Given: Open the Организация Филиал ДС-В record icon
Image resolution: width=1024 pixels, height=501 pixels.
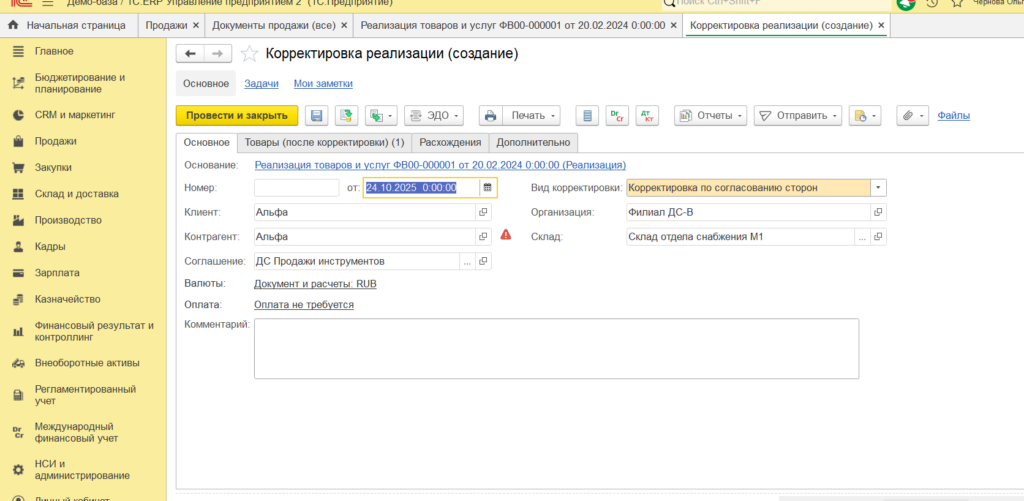Looking at the screenshot, I should click(x=878, y=212).
